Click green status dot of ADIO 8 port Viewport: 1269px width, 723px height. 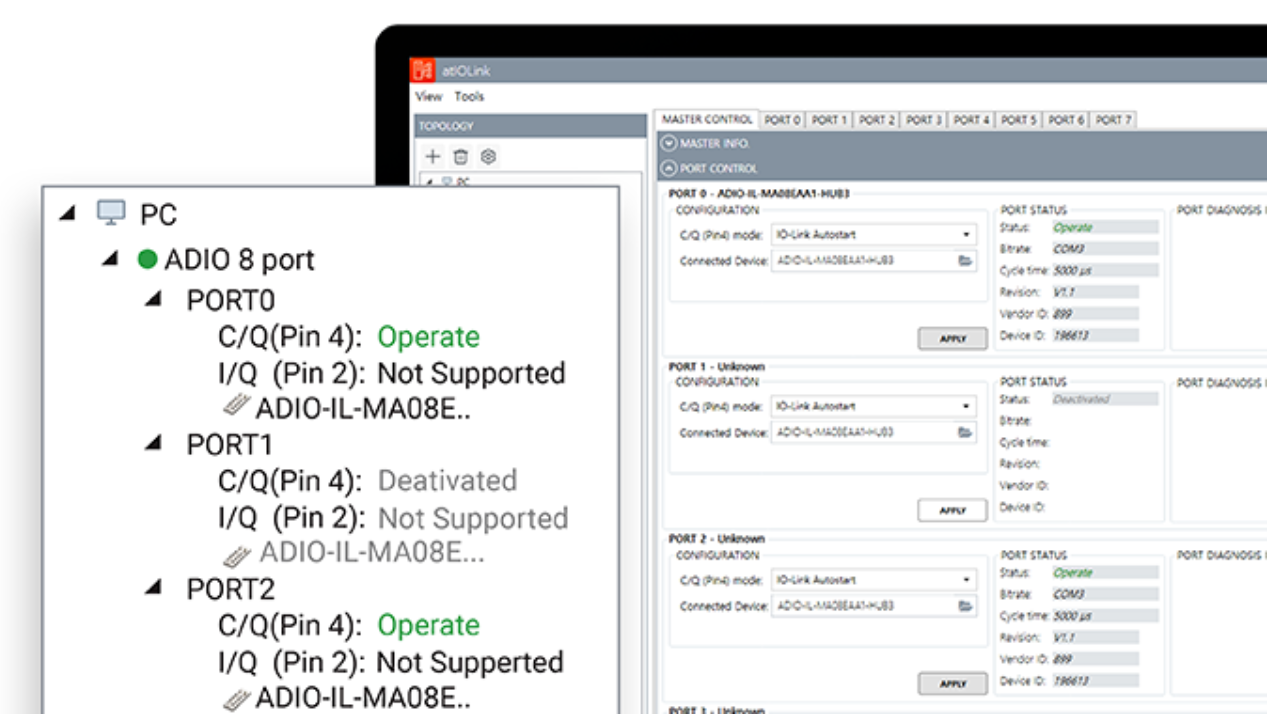148,259
